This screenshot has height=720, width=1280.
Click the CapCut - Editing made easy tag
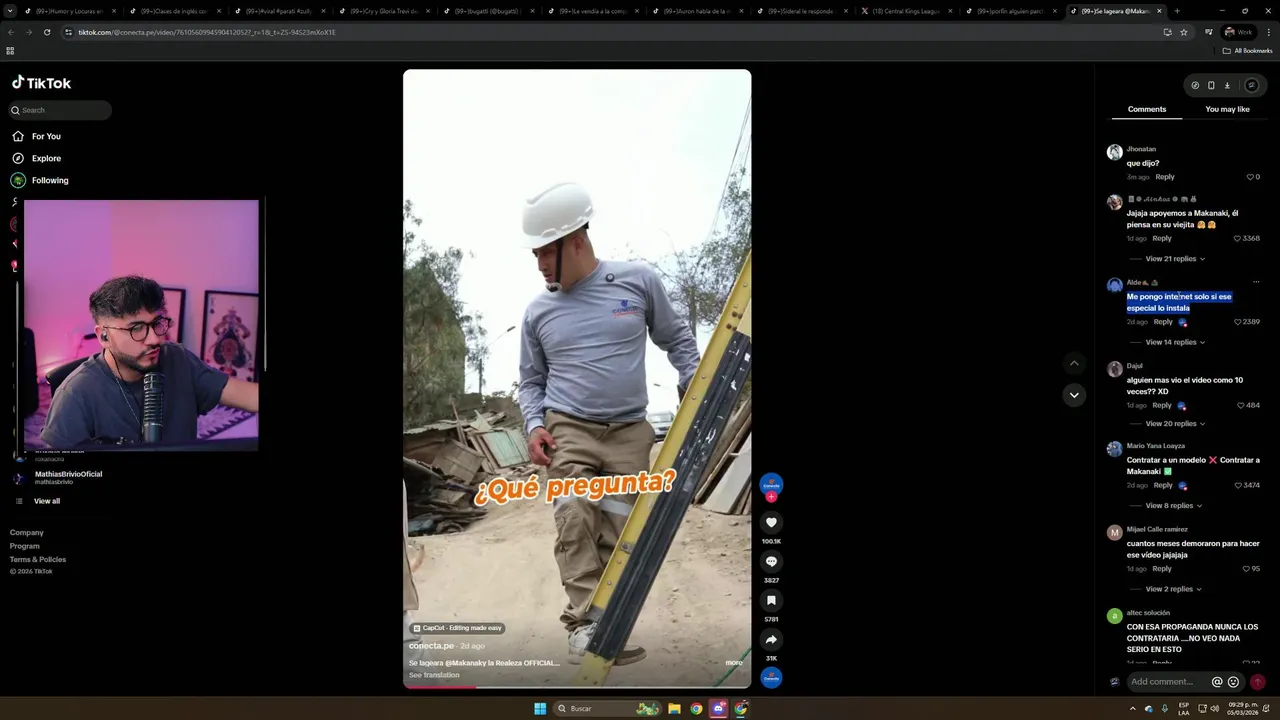pyautogui.click(x=457, y=628)
